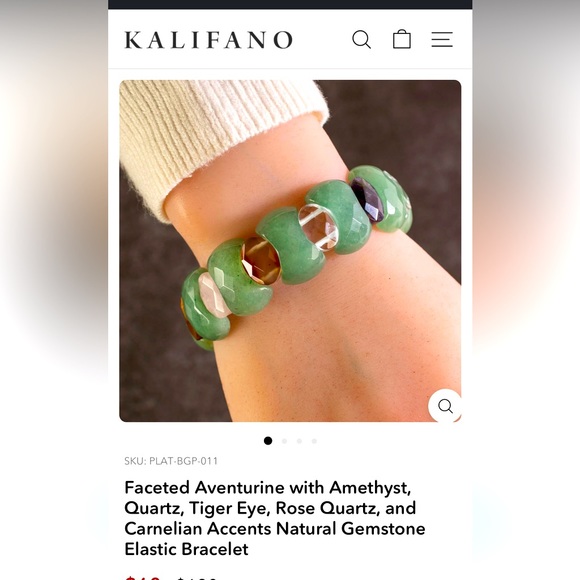Open the aventurine bracelet product photo
This screenshot has width=580, height=580.
click(290, 251)
